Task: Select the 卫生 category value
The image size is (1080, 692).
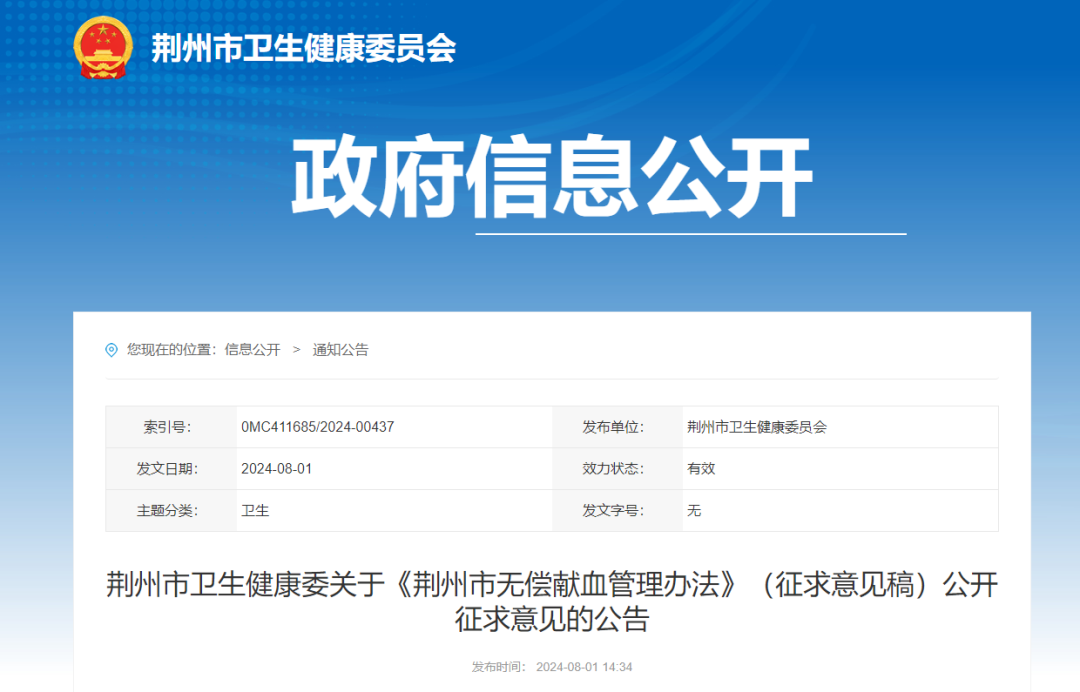Action: pos(257,510)
